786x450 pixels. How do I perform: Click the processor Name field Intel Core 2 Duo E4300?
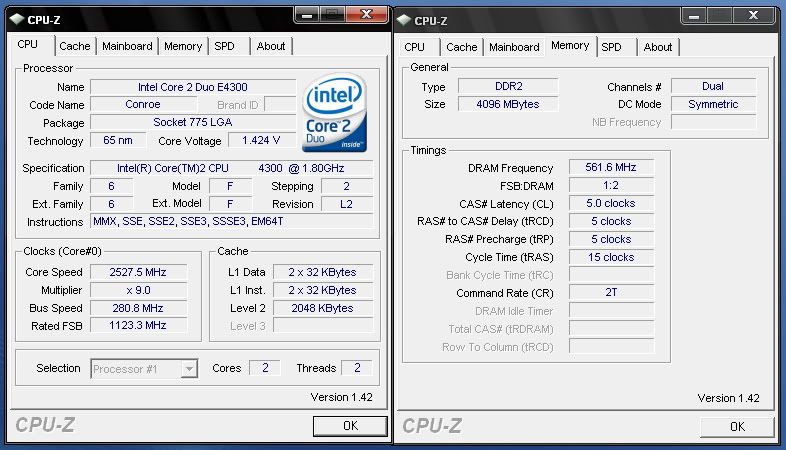click(193, 87)
